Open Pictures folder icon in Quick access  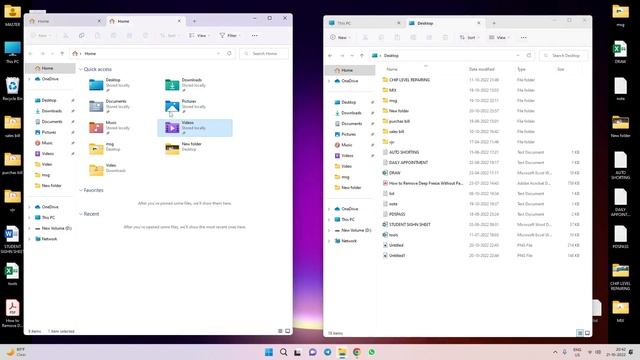pos(172,106)
